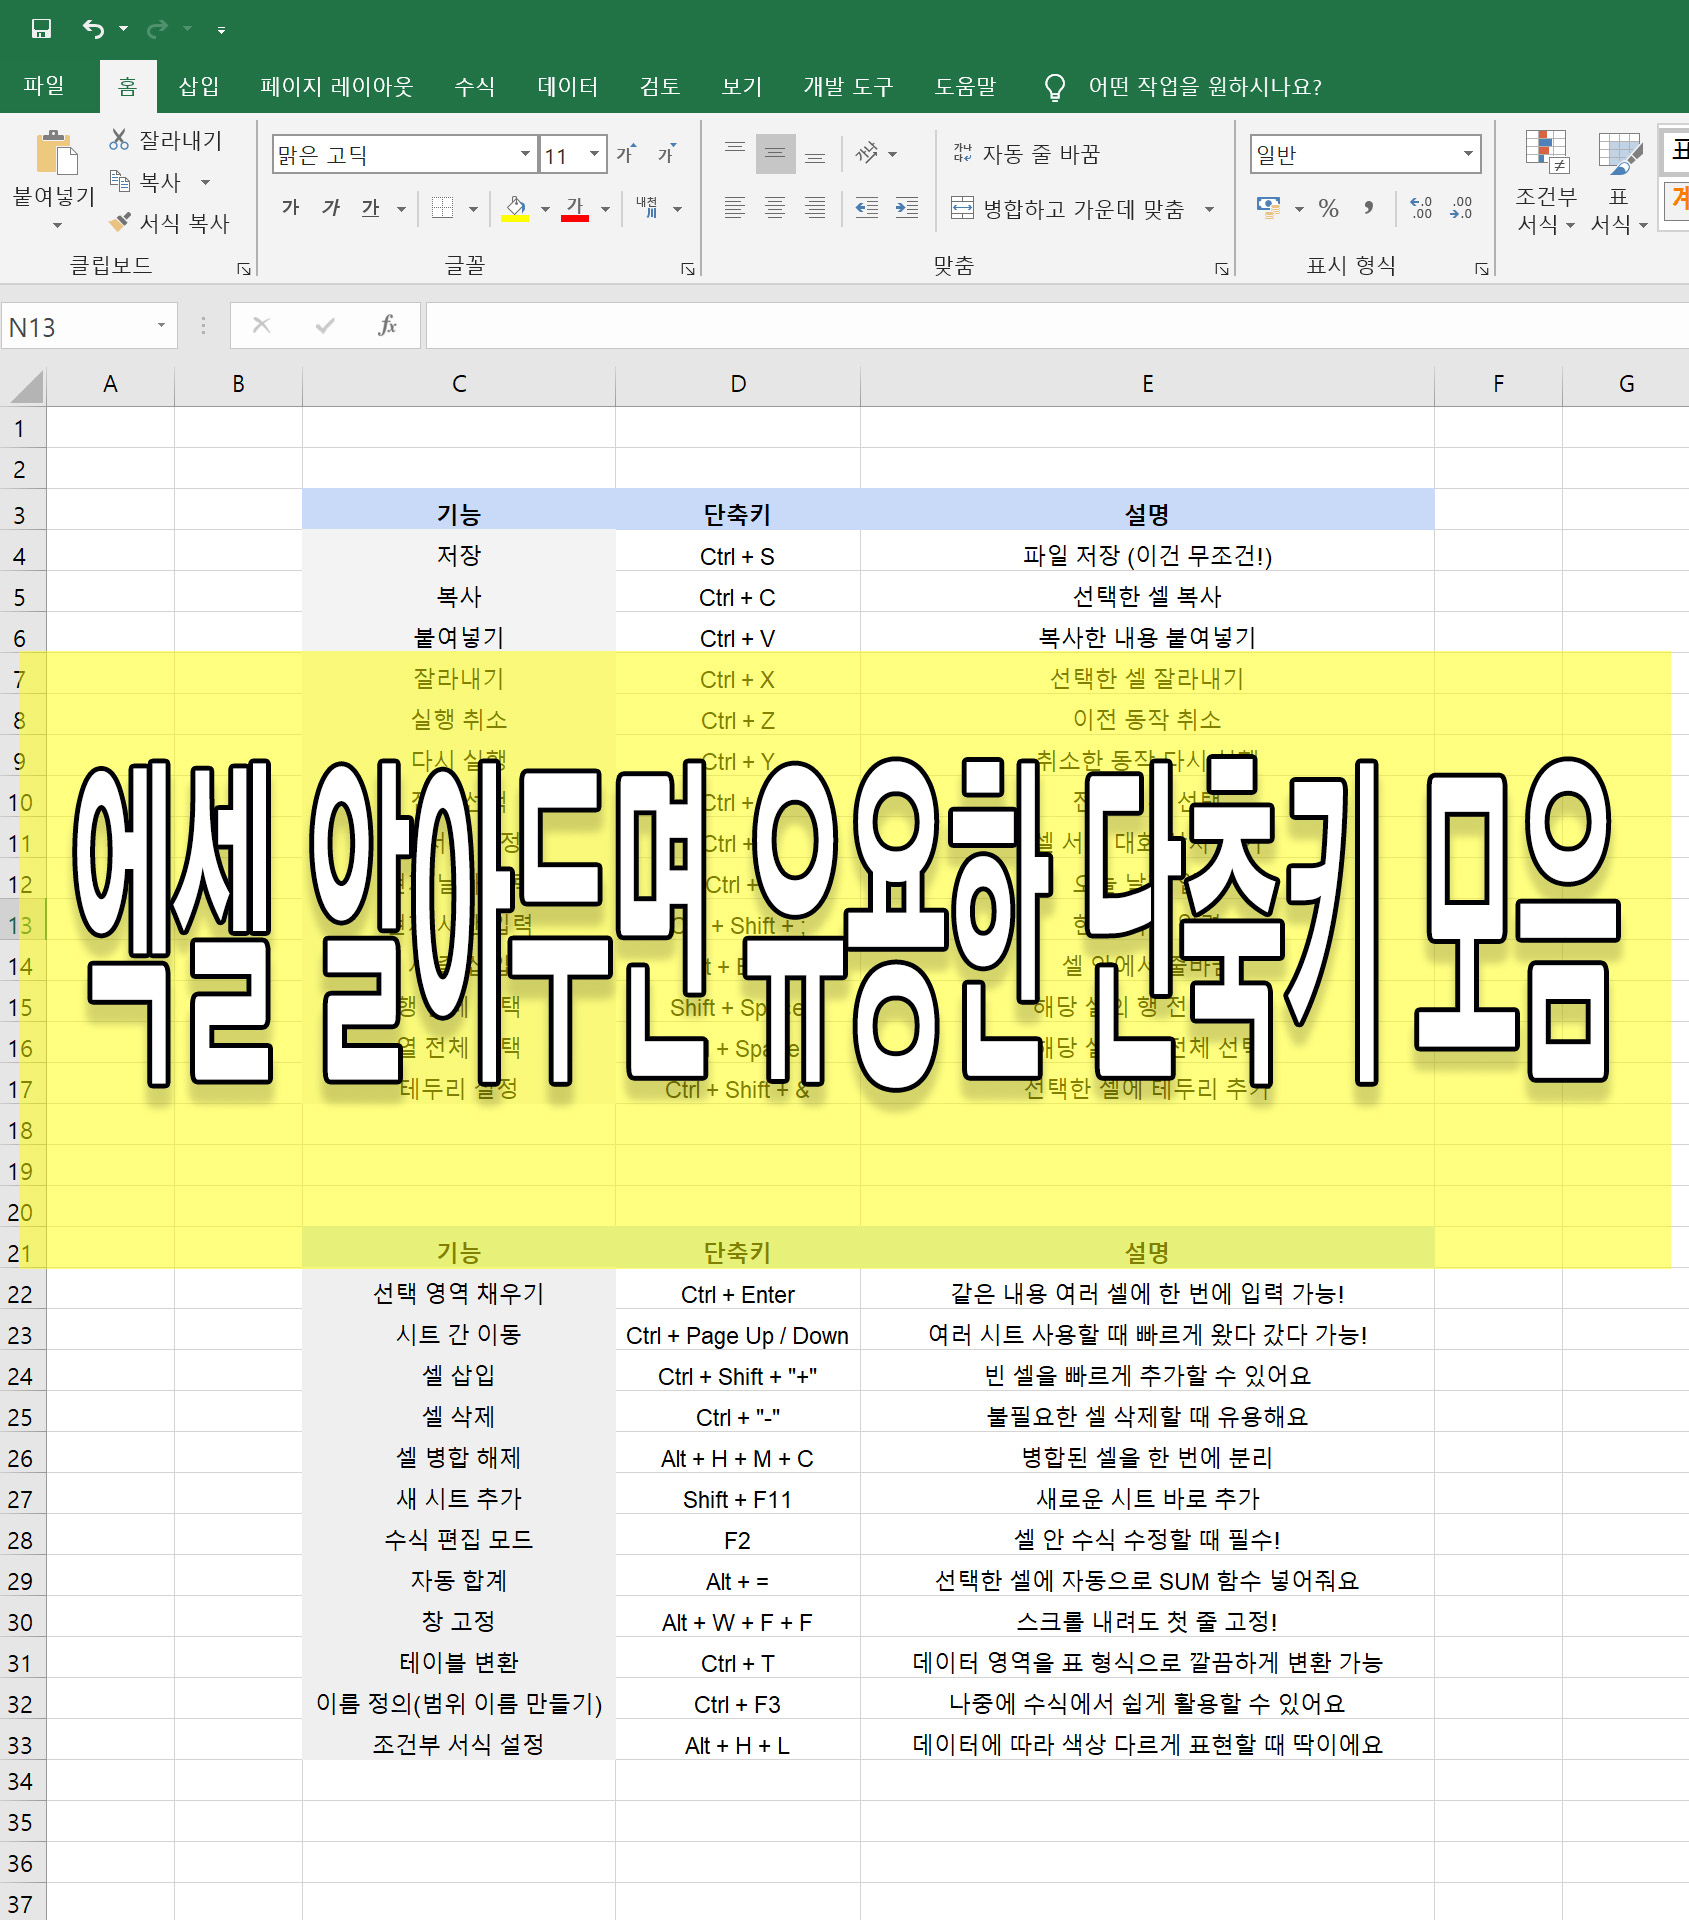Switch to 페이지 레이아웃 tab
The width and height of the screenshot is (1689, 1920).
pos(336,86)
